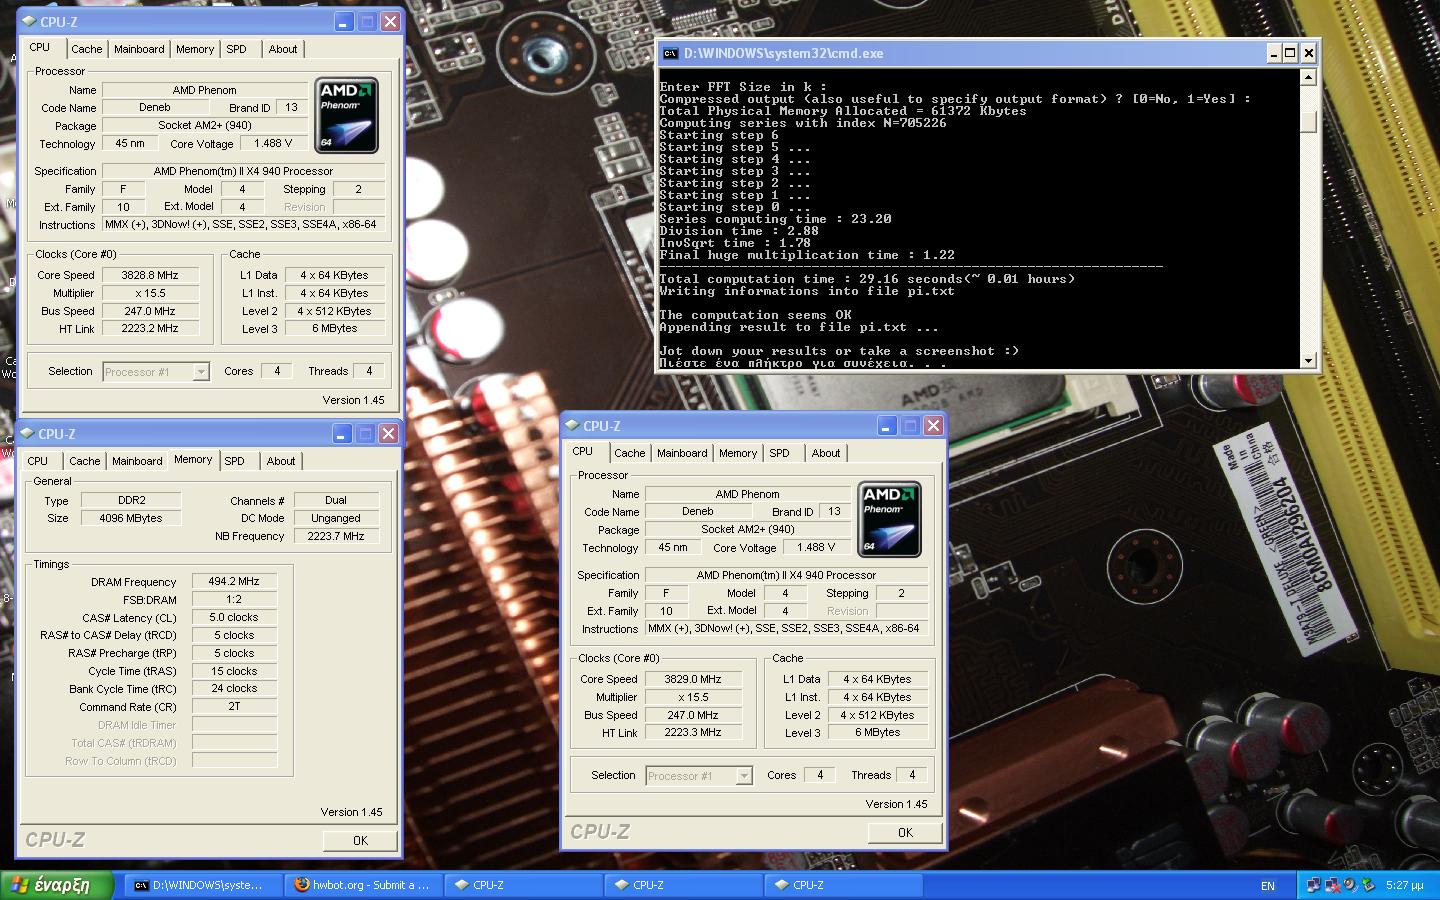This screenshot has height=900, width=1440.
Task: Switch Memory CPU-Z window to the CPU tab
Action: (x=38, y=461)
